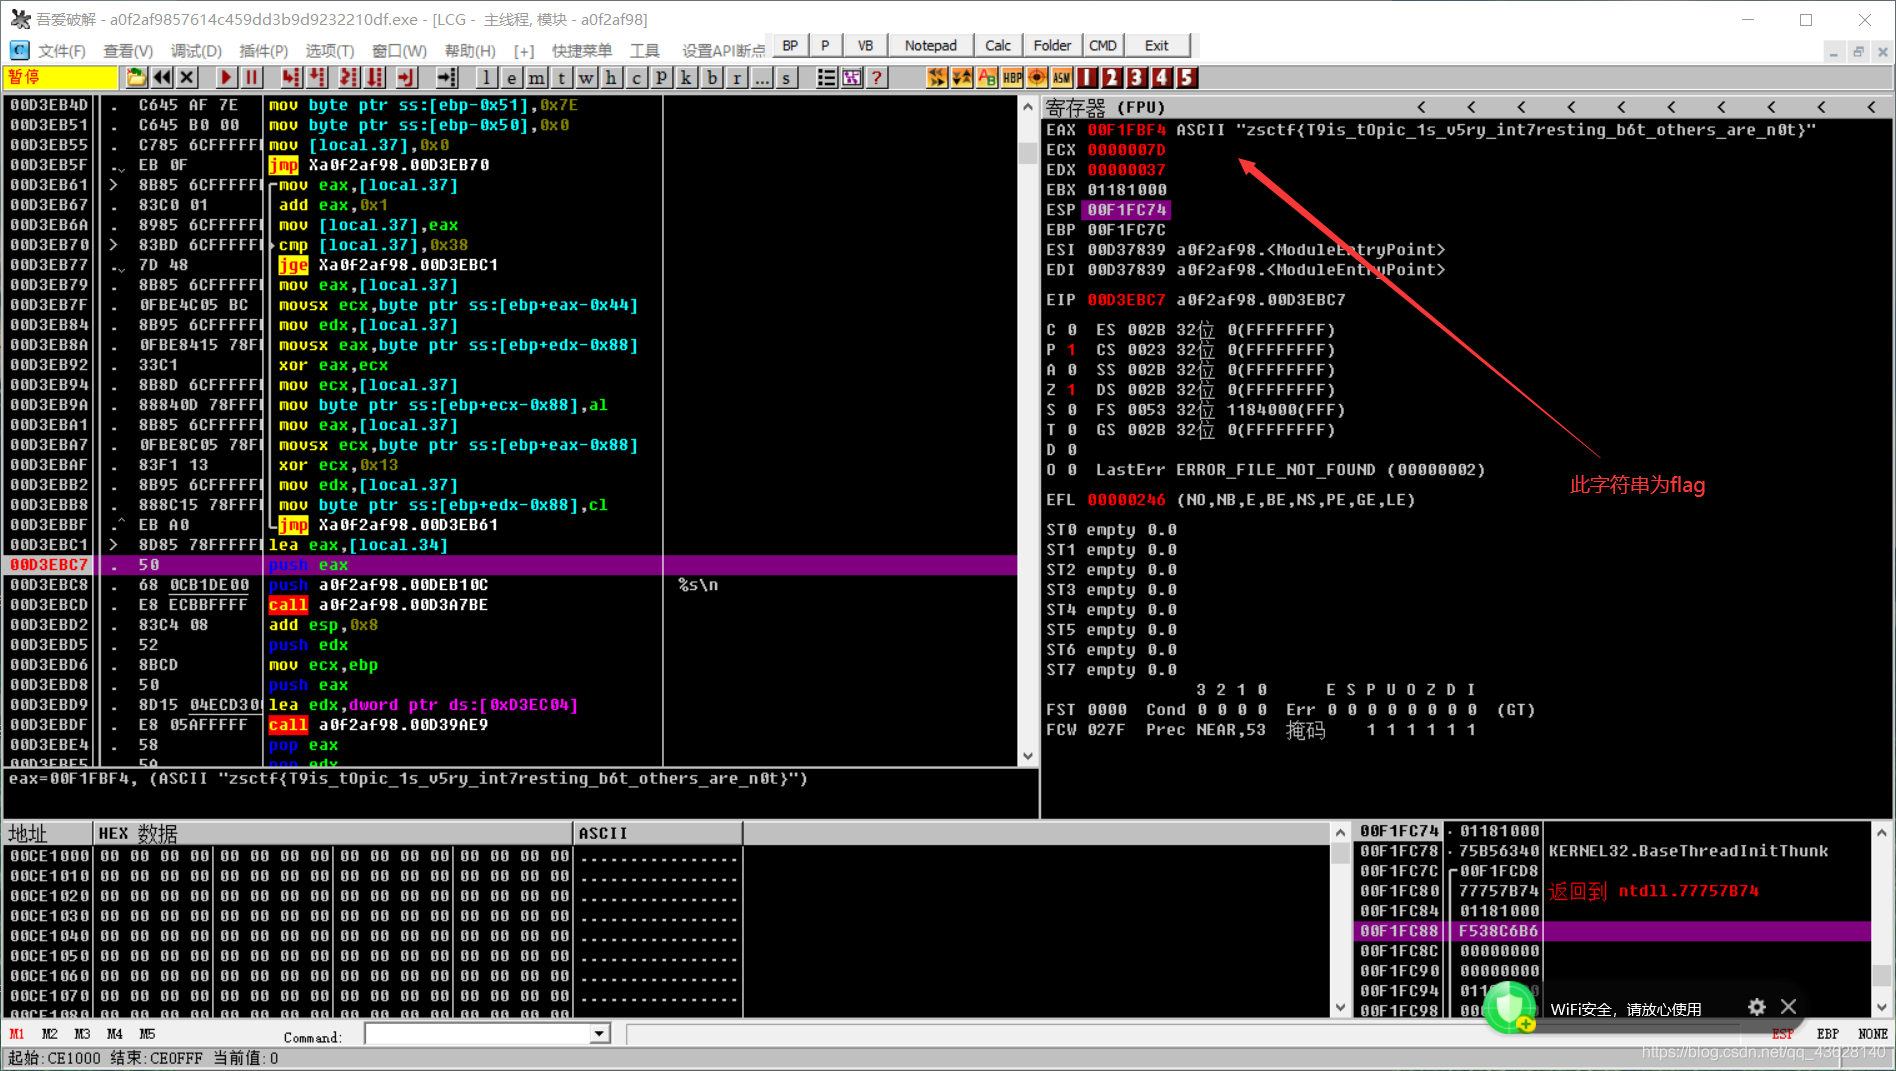The image size is (1896, 1071).
Task: Click the close program X toolbar icon
Action: [186, 77]
